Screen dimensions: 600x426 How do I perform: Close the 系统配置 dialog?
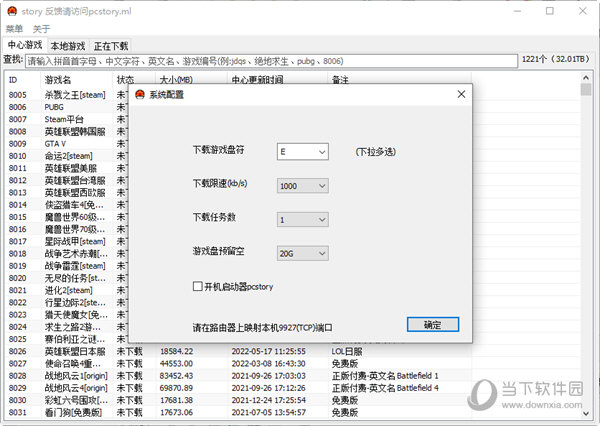pyautogui.click(x=459, y=94)
